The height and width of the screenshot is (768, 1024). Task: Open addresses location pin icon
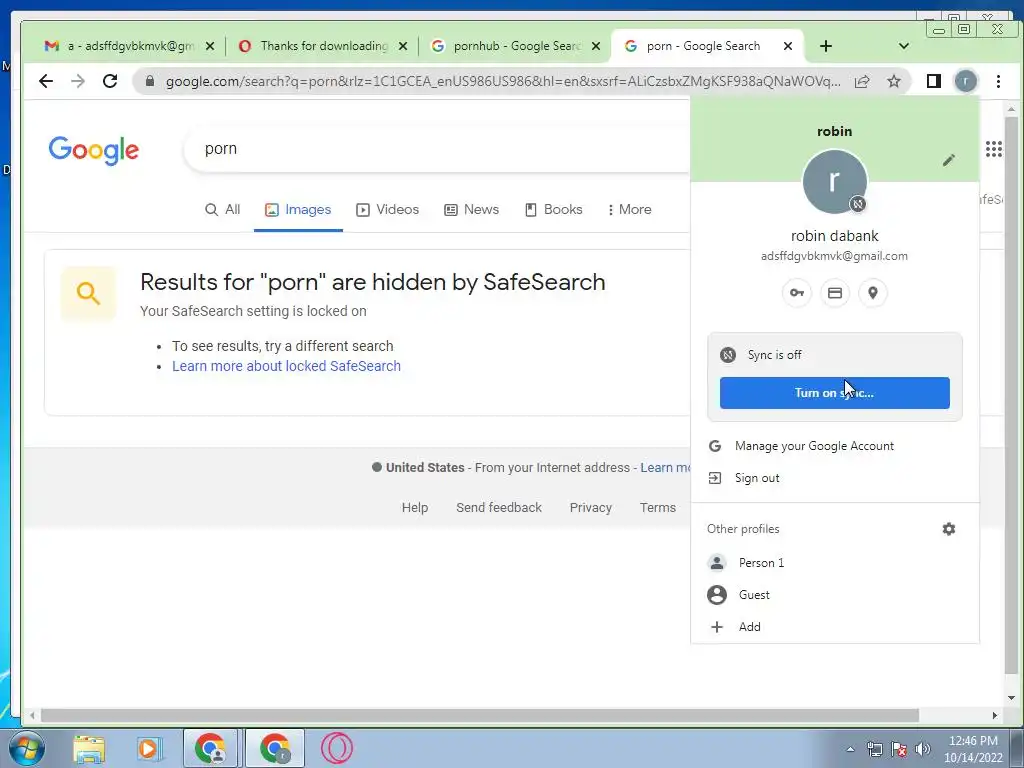coord(872,293)
